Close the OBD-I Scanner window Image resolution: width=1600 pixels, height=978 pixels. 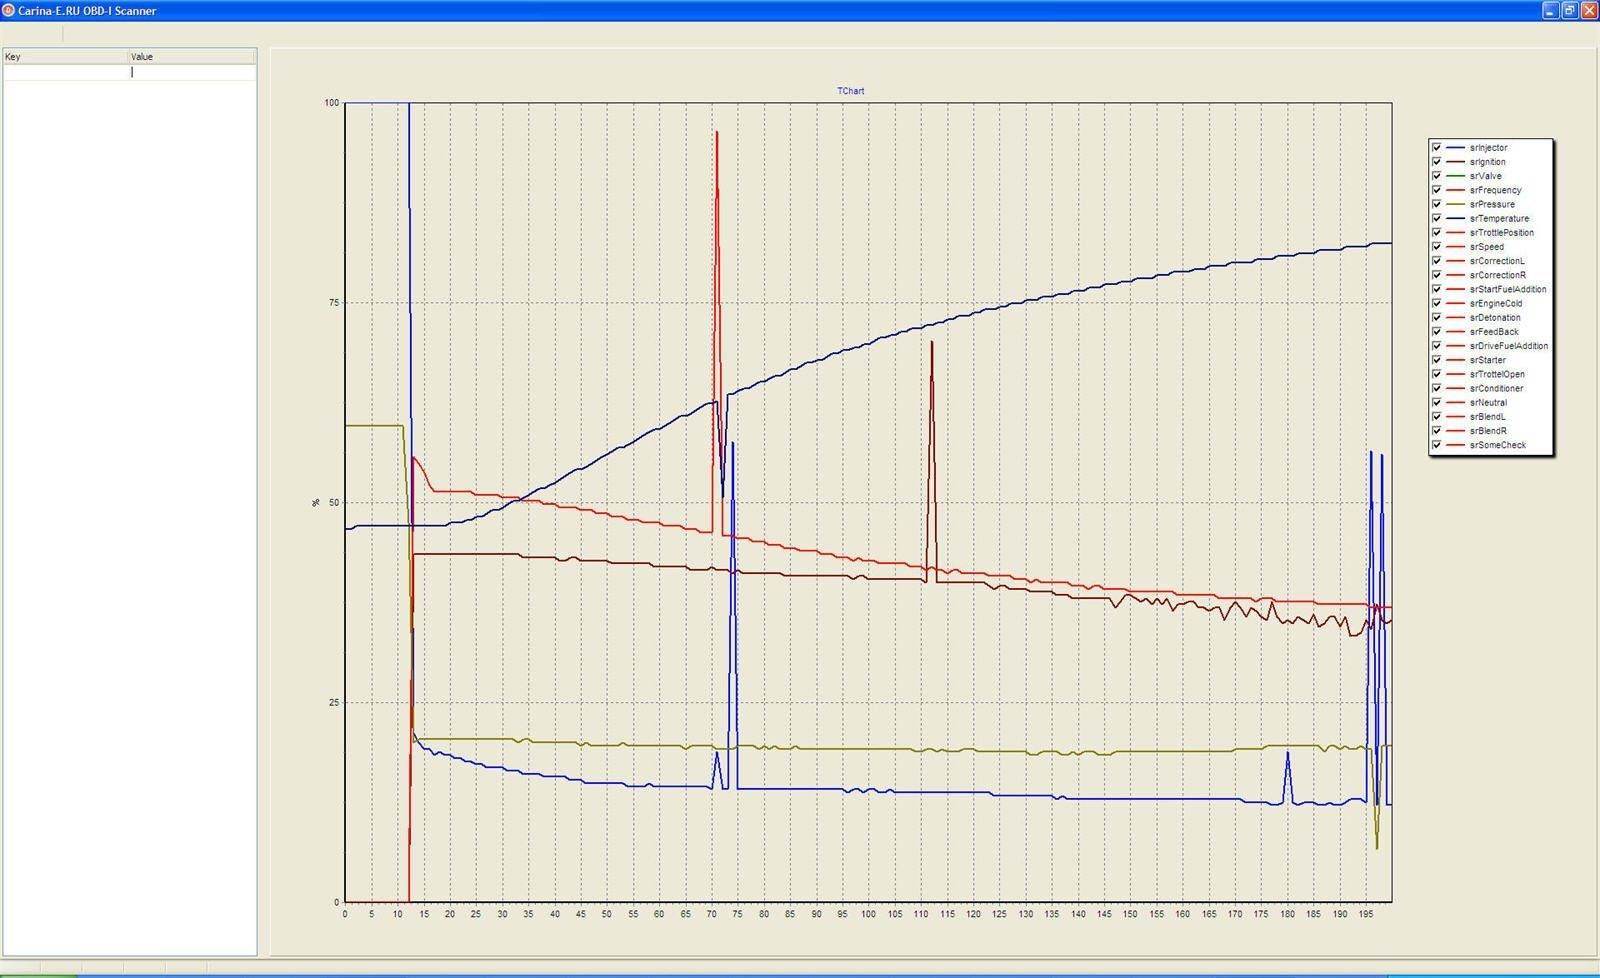pyautogui.click(x=1589, y=10)
